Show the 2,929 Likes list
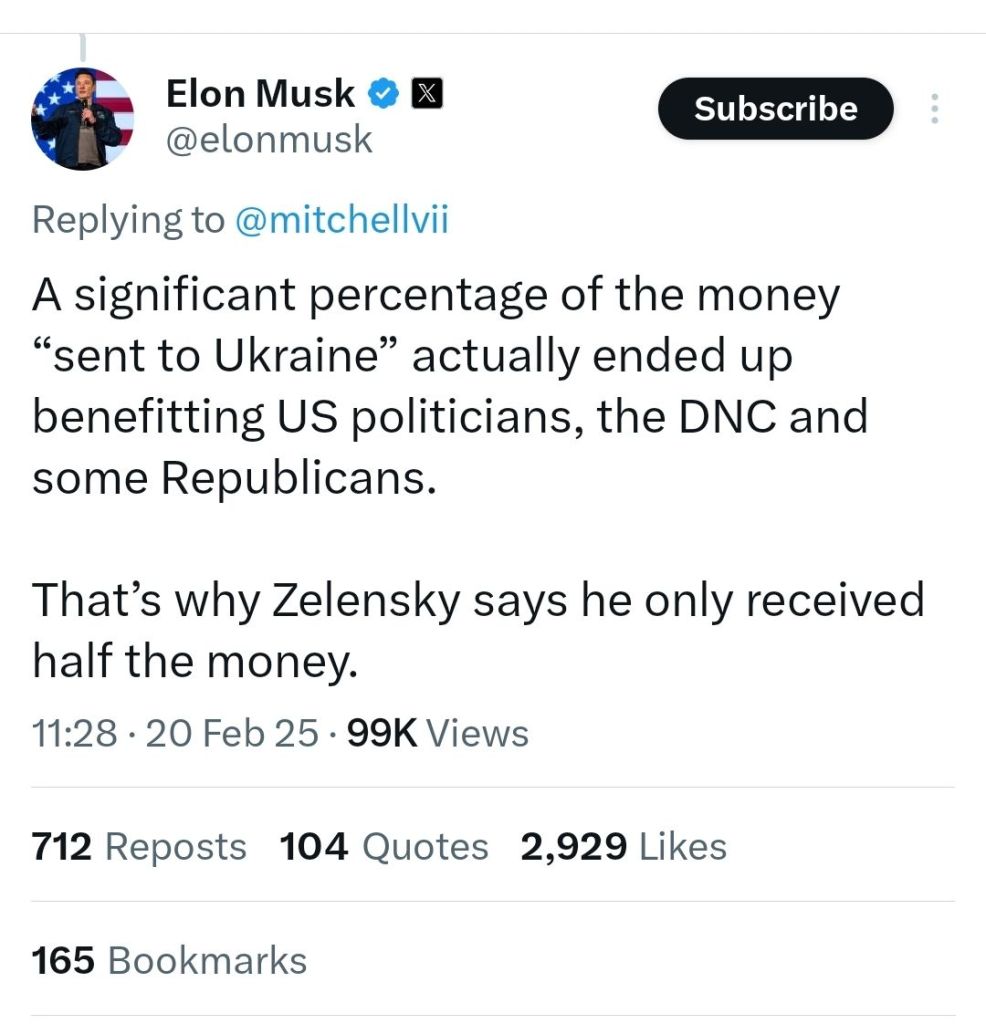The image size is (986, 1024). point(623,847)
